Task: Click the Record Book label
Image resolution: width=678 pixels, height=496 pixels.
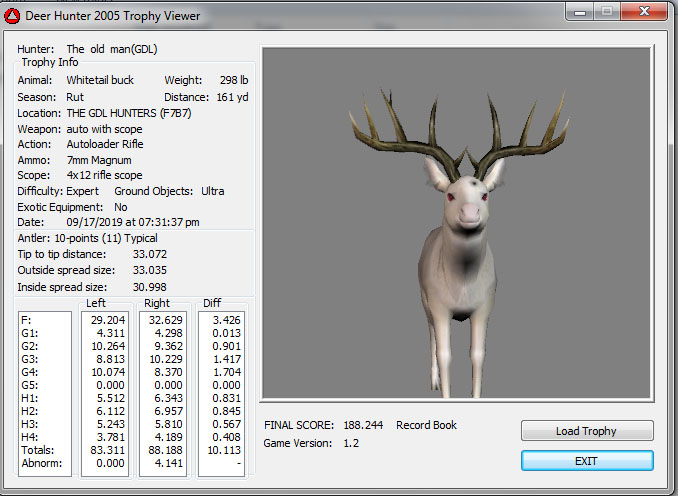Action: [427, 425]
